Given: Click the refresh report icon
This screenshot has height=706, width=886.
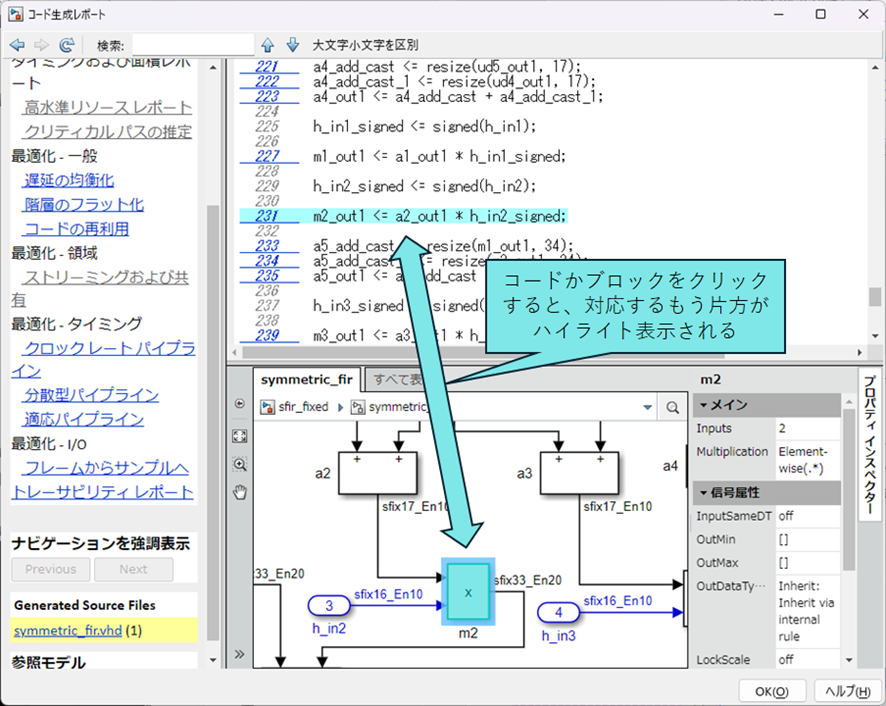Looking at the screenshot, I should [x=67, y=45].
